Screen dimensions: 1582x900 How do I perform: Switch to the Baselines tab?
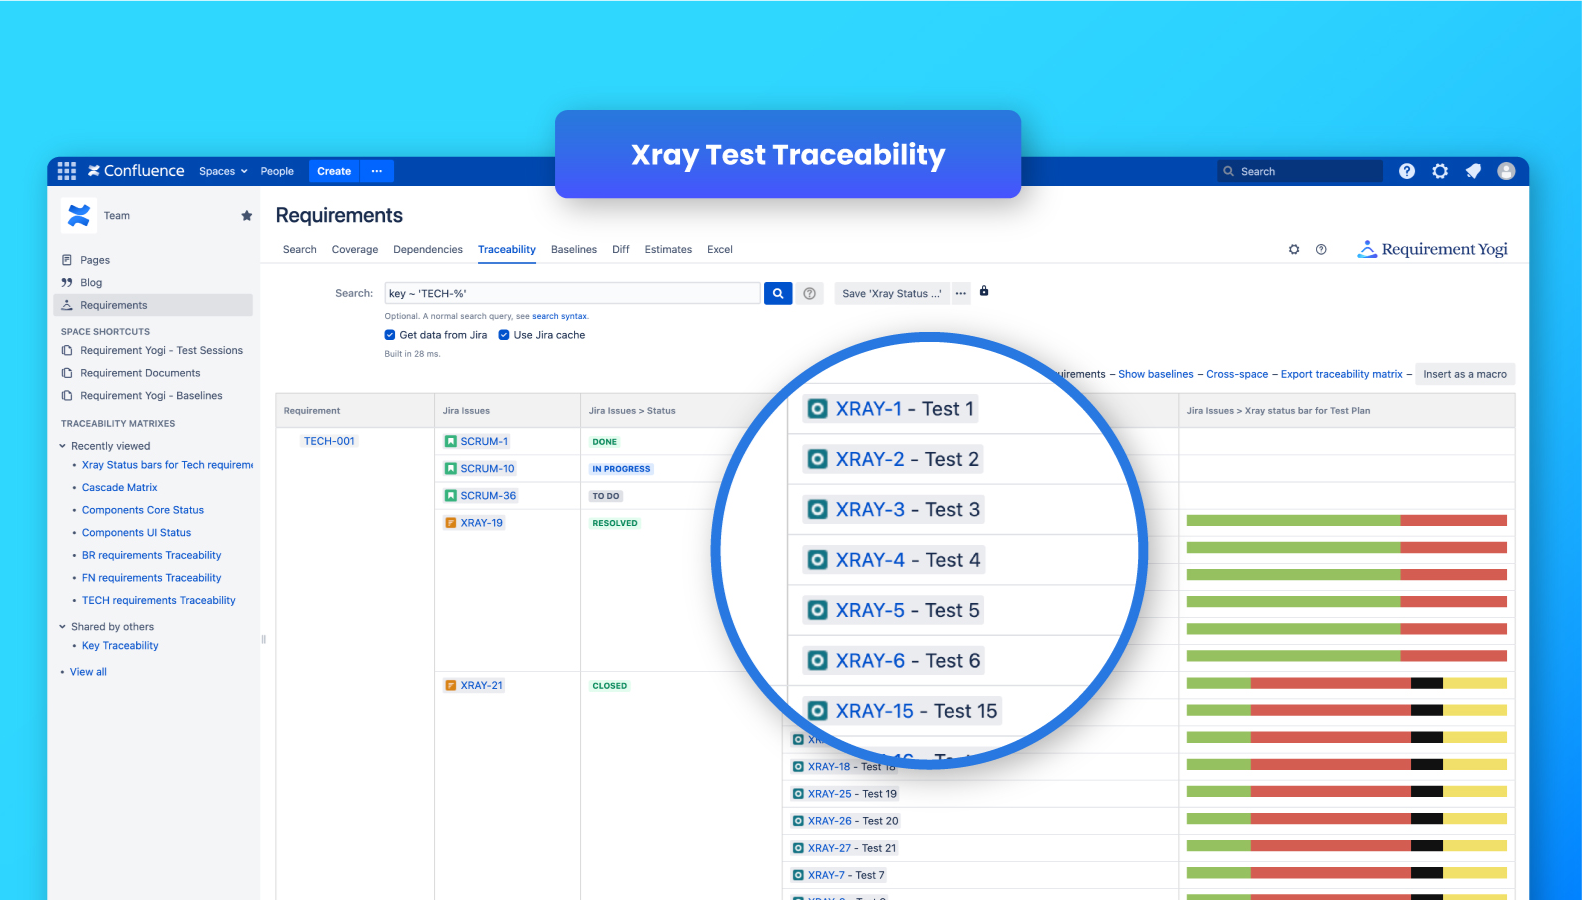(574, 250)
